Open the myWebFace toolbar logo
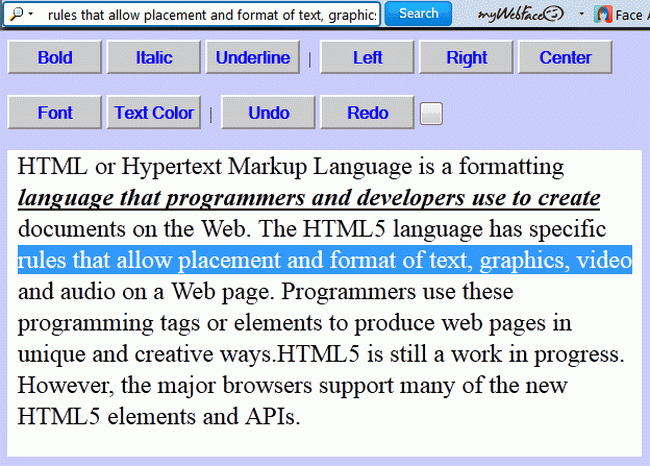Viewport: 650px width, 466px height. (x=521, y=15)
